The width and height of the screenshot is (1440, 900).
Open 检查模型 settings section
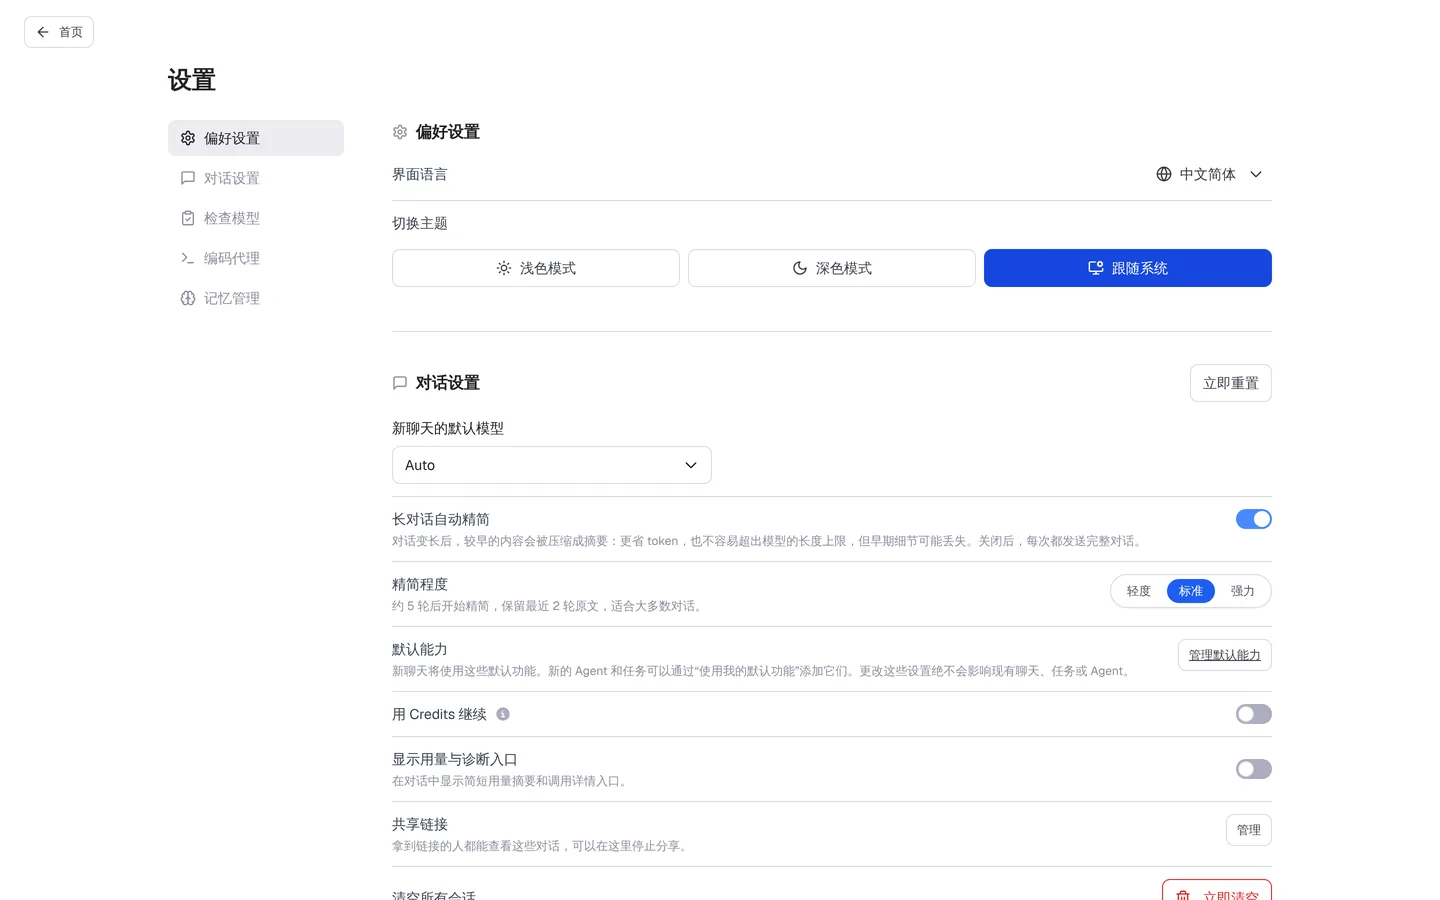[256, 218]
